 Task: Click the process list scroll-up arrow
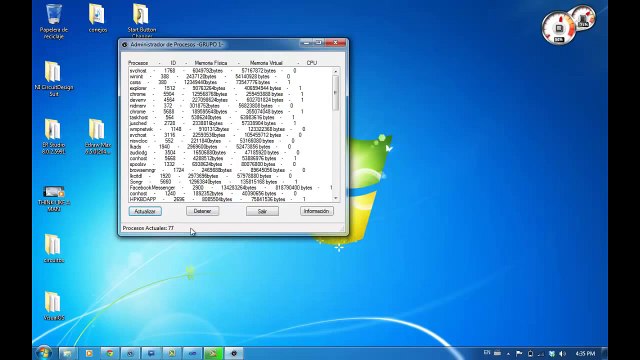[336, 71]
